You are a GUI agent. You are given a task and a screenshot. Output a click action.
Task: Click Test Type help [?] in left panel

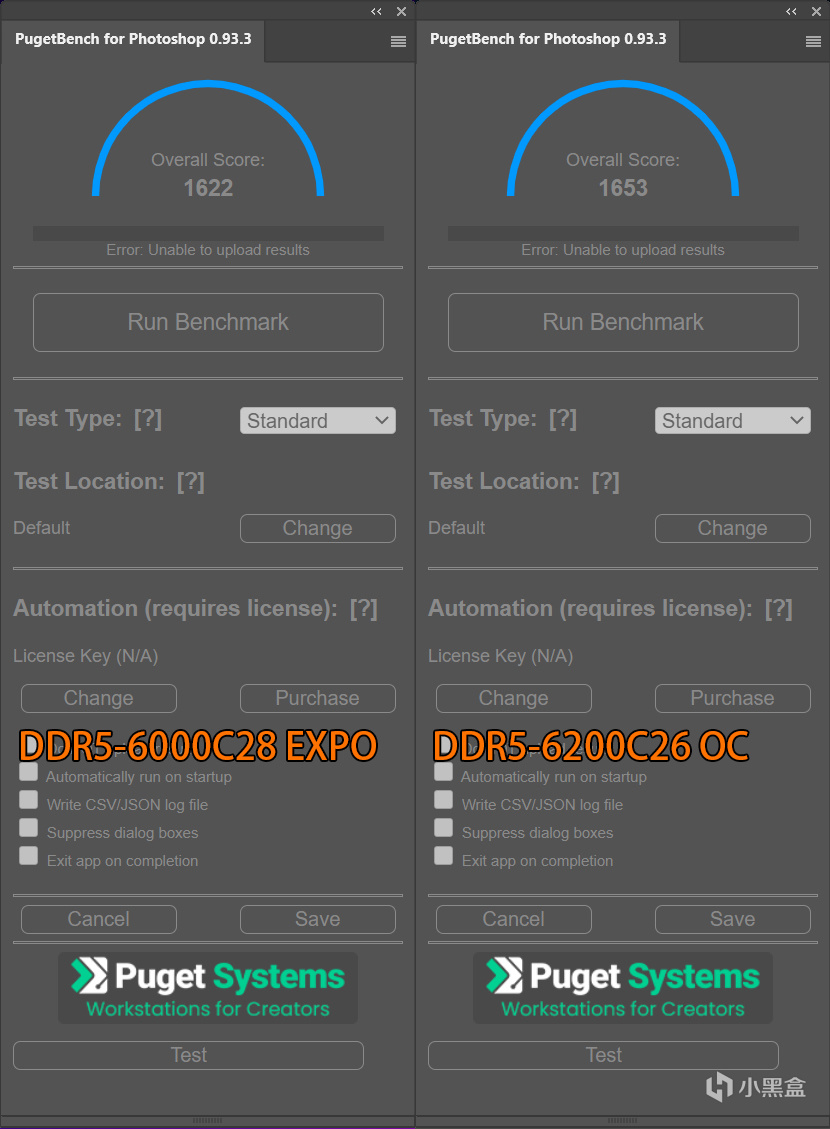148,419
